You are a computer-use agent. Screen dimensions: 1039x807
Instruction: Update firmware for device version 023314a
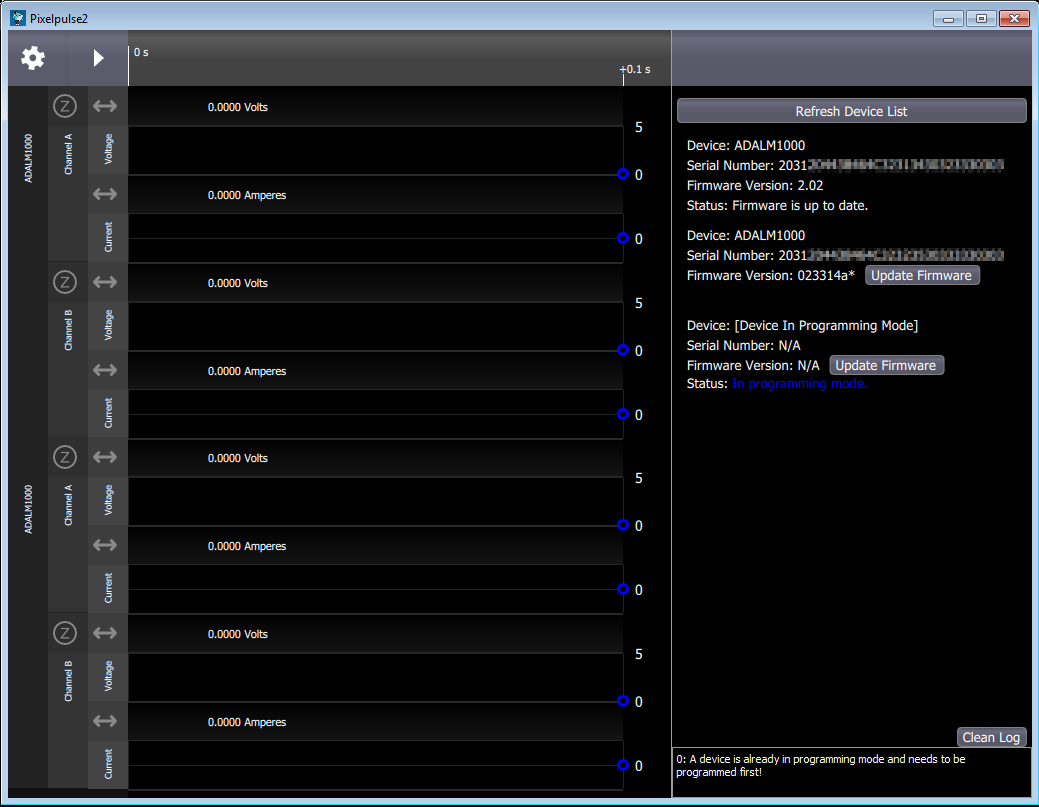pos(922,275)
